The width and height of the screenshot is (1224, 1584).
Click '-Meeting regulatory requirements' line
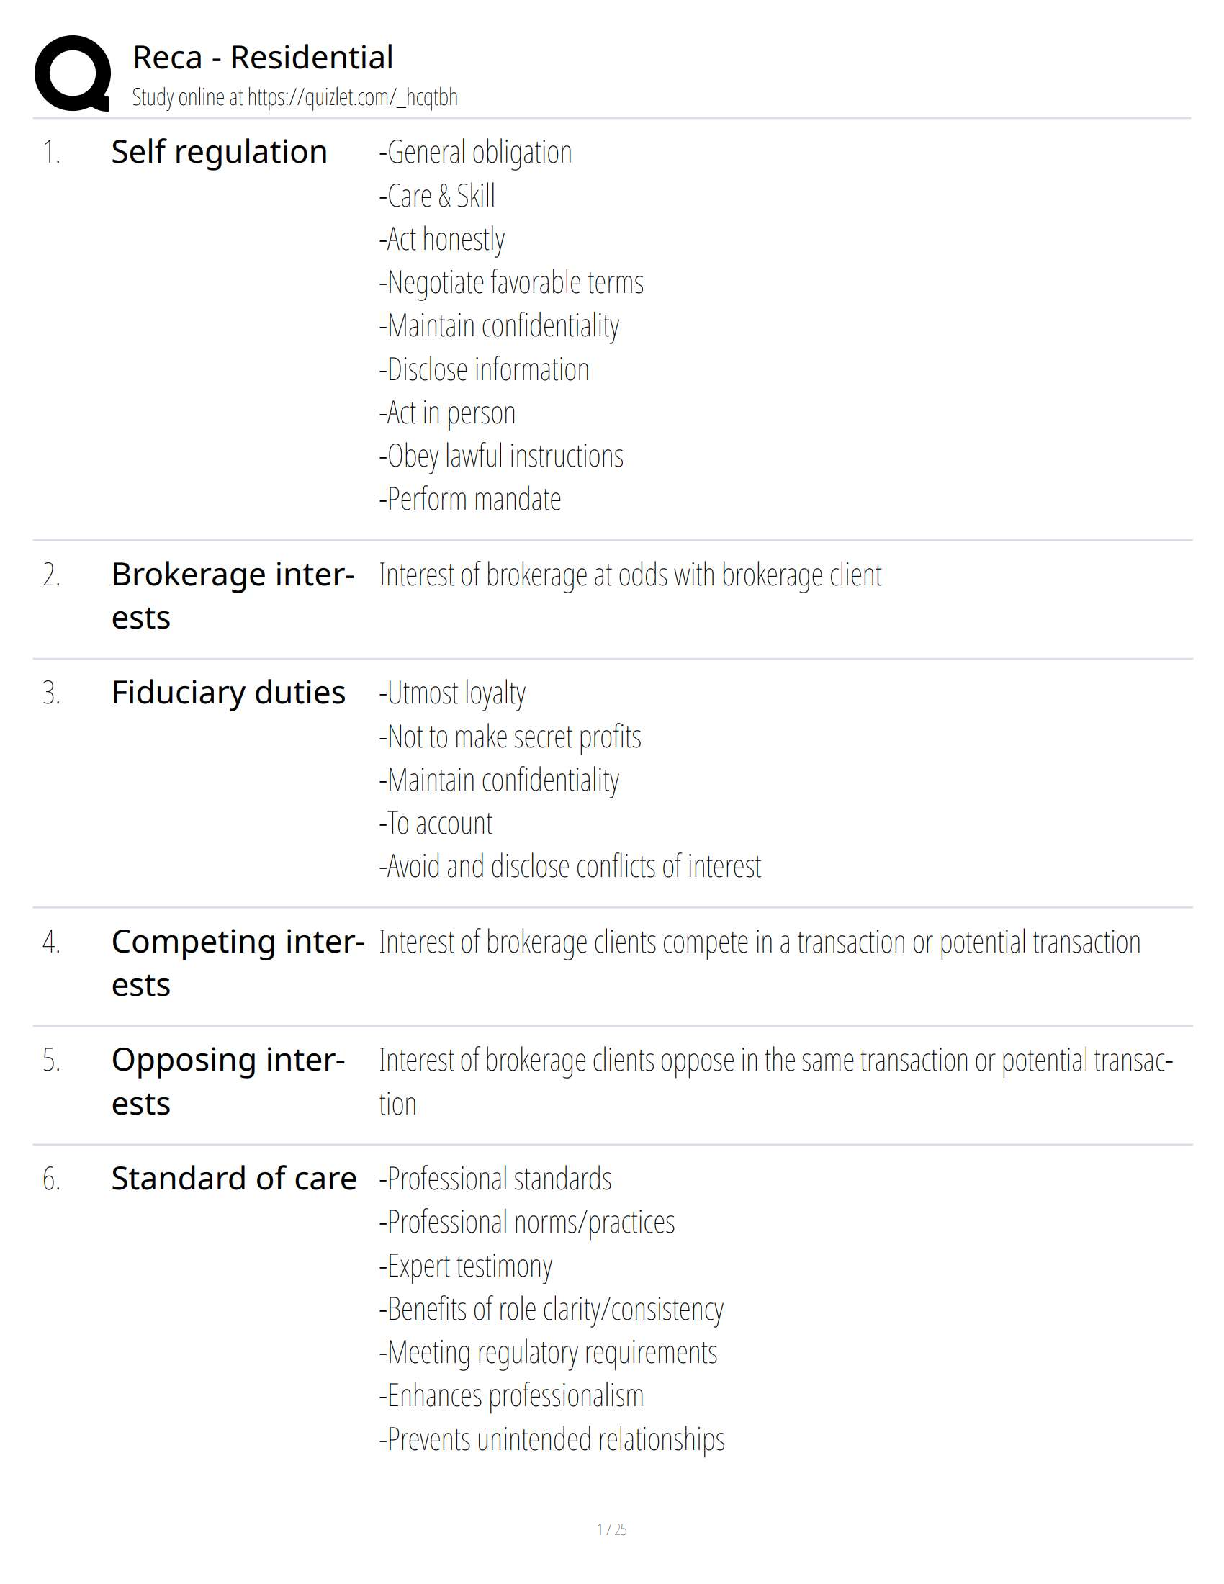coord(548,1353)
